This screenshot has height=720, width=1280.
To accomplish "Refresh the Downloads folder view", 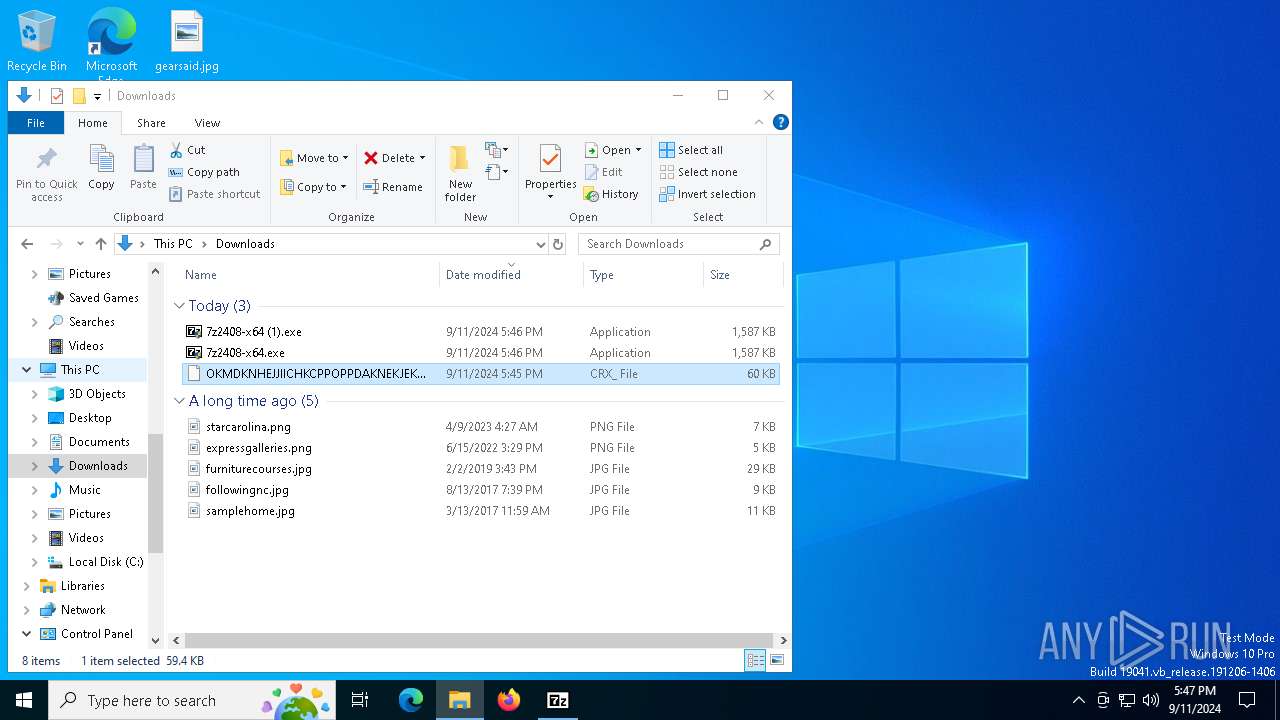I will point(558,244).
